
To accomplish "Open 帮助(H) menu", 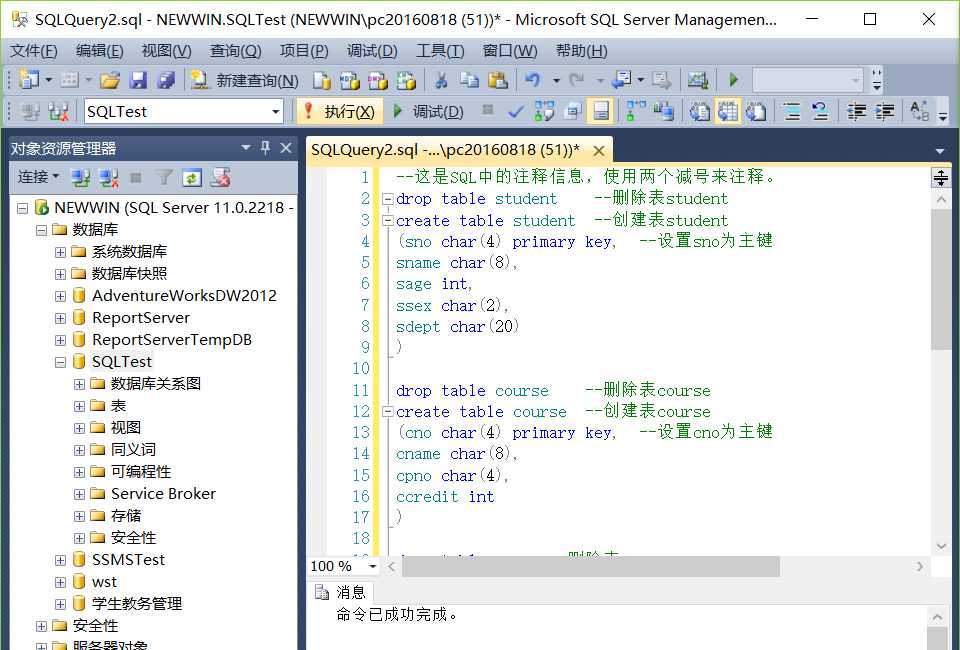I will point(582,51).
